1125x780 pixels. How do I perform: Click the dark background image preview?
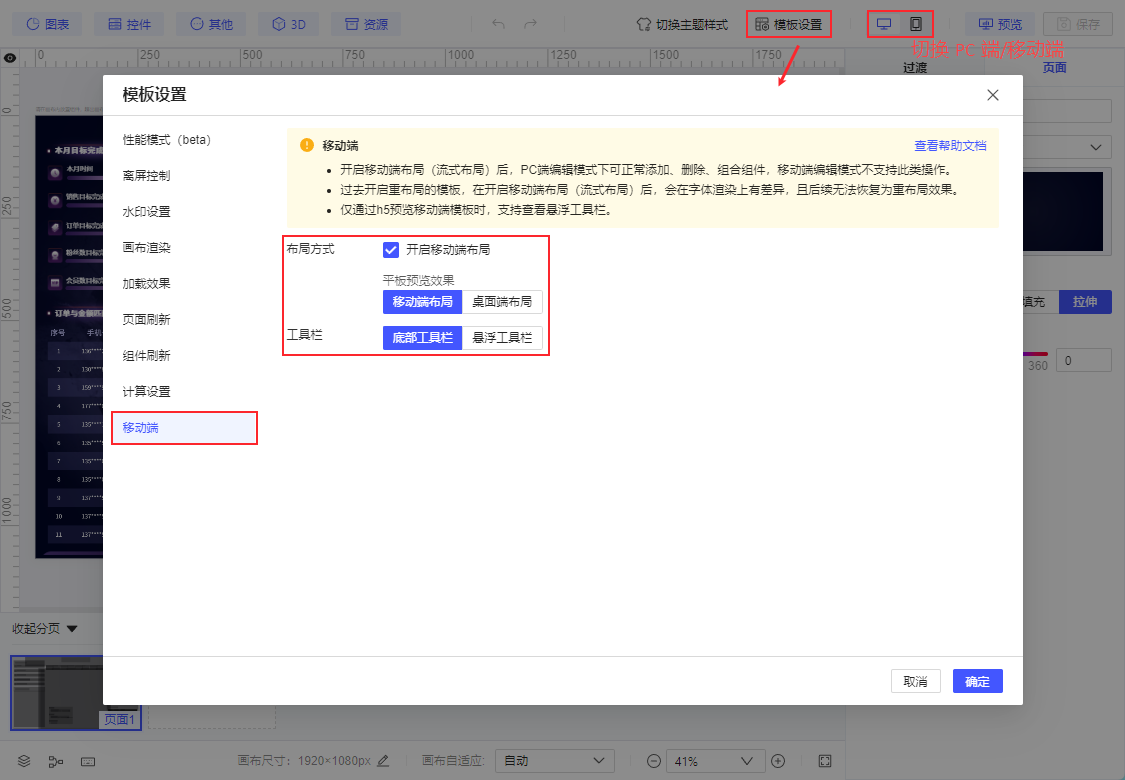[x=1063, y=211]
